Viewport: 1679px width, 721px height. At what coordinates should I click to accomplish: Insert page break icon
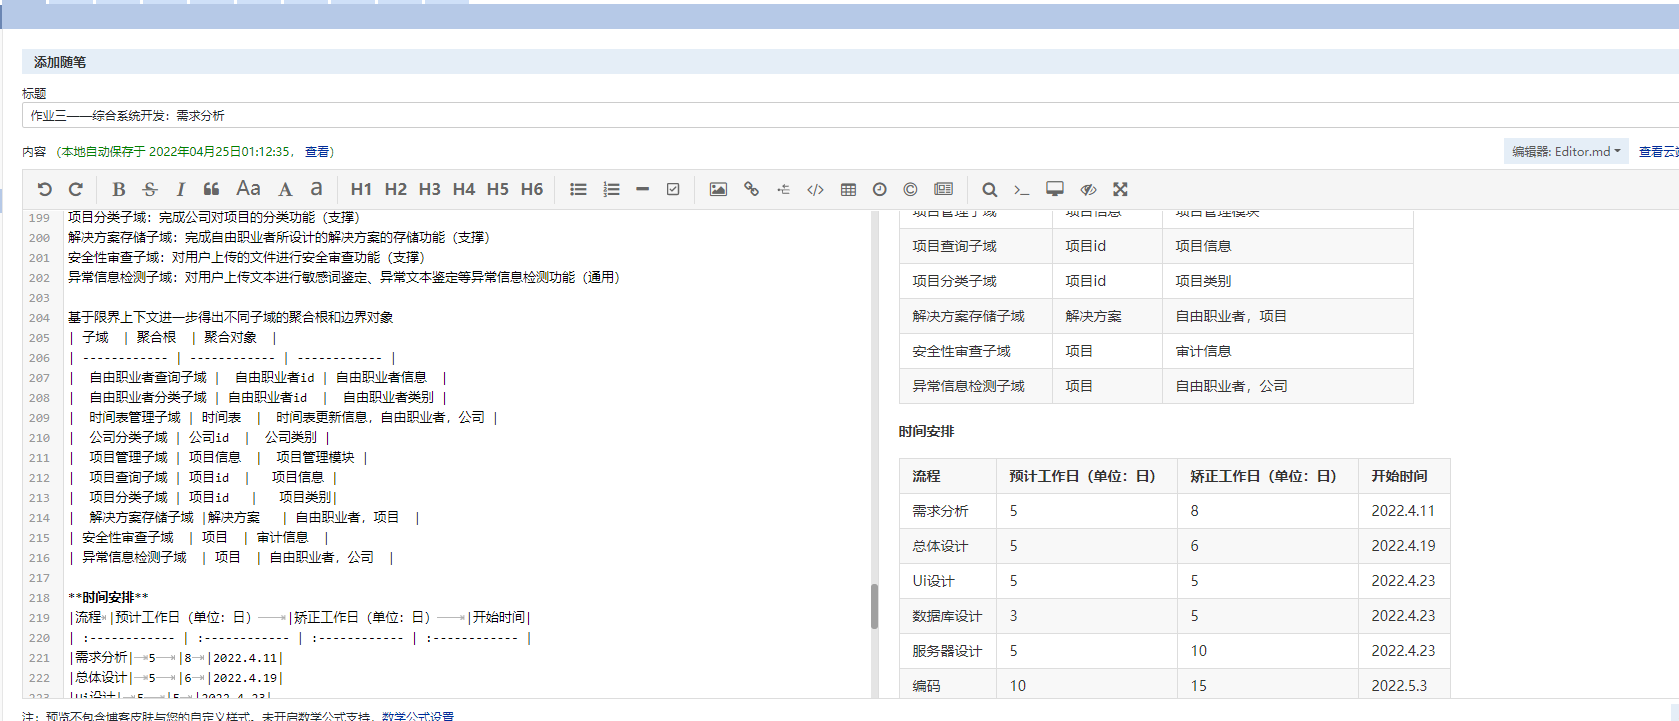point(943,189)
